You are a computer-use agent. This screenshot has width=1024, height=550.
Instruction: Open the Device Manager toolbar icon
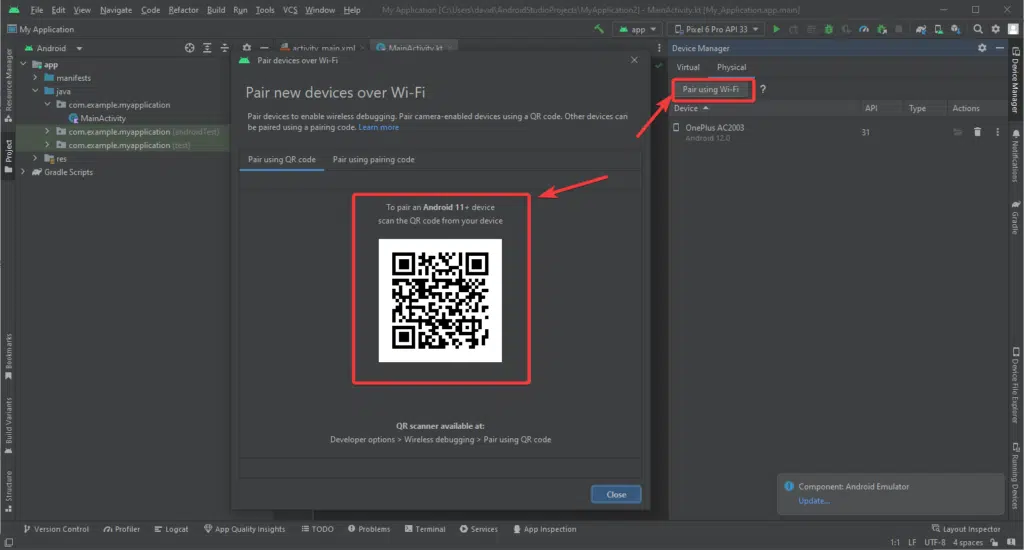pyautogui.click(x=938, y=29)
